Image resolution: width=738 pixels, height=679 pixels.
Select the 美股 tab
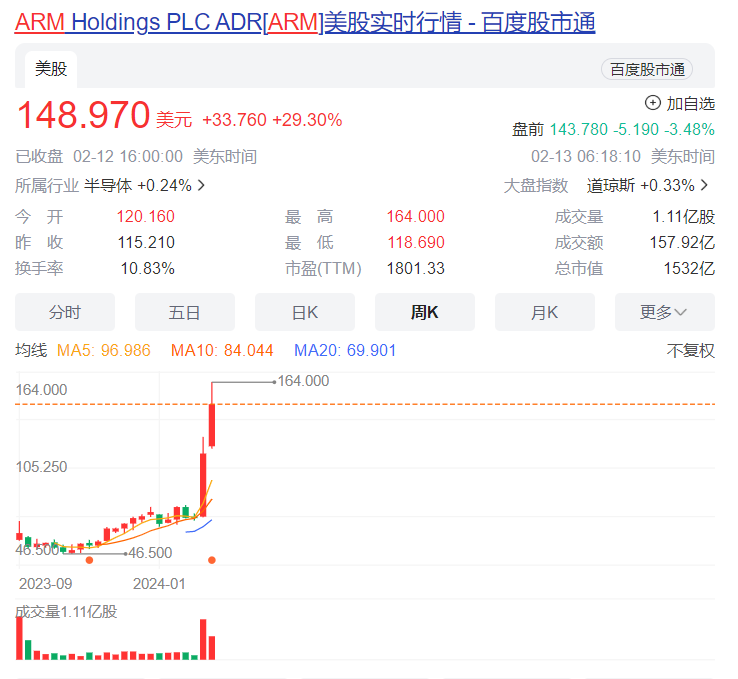point(51,69)
